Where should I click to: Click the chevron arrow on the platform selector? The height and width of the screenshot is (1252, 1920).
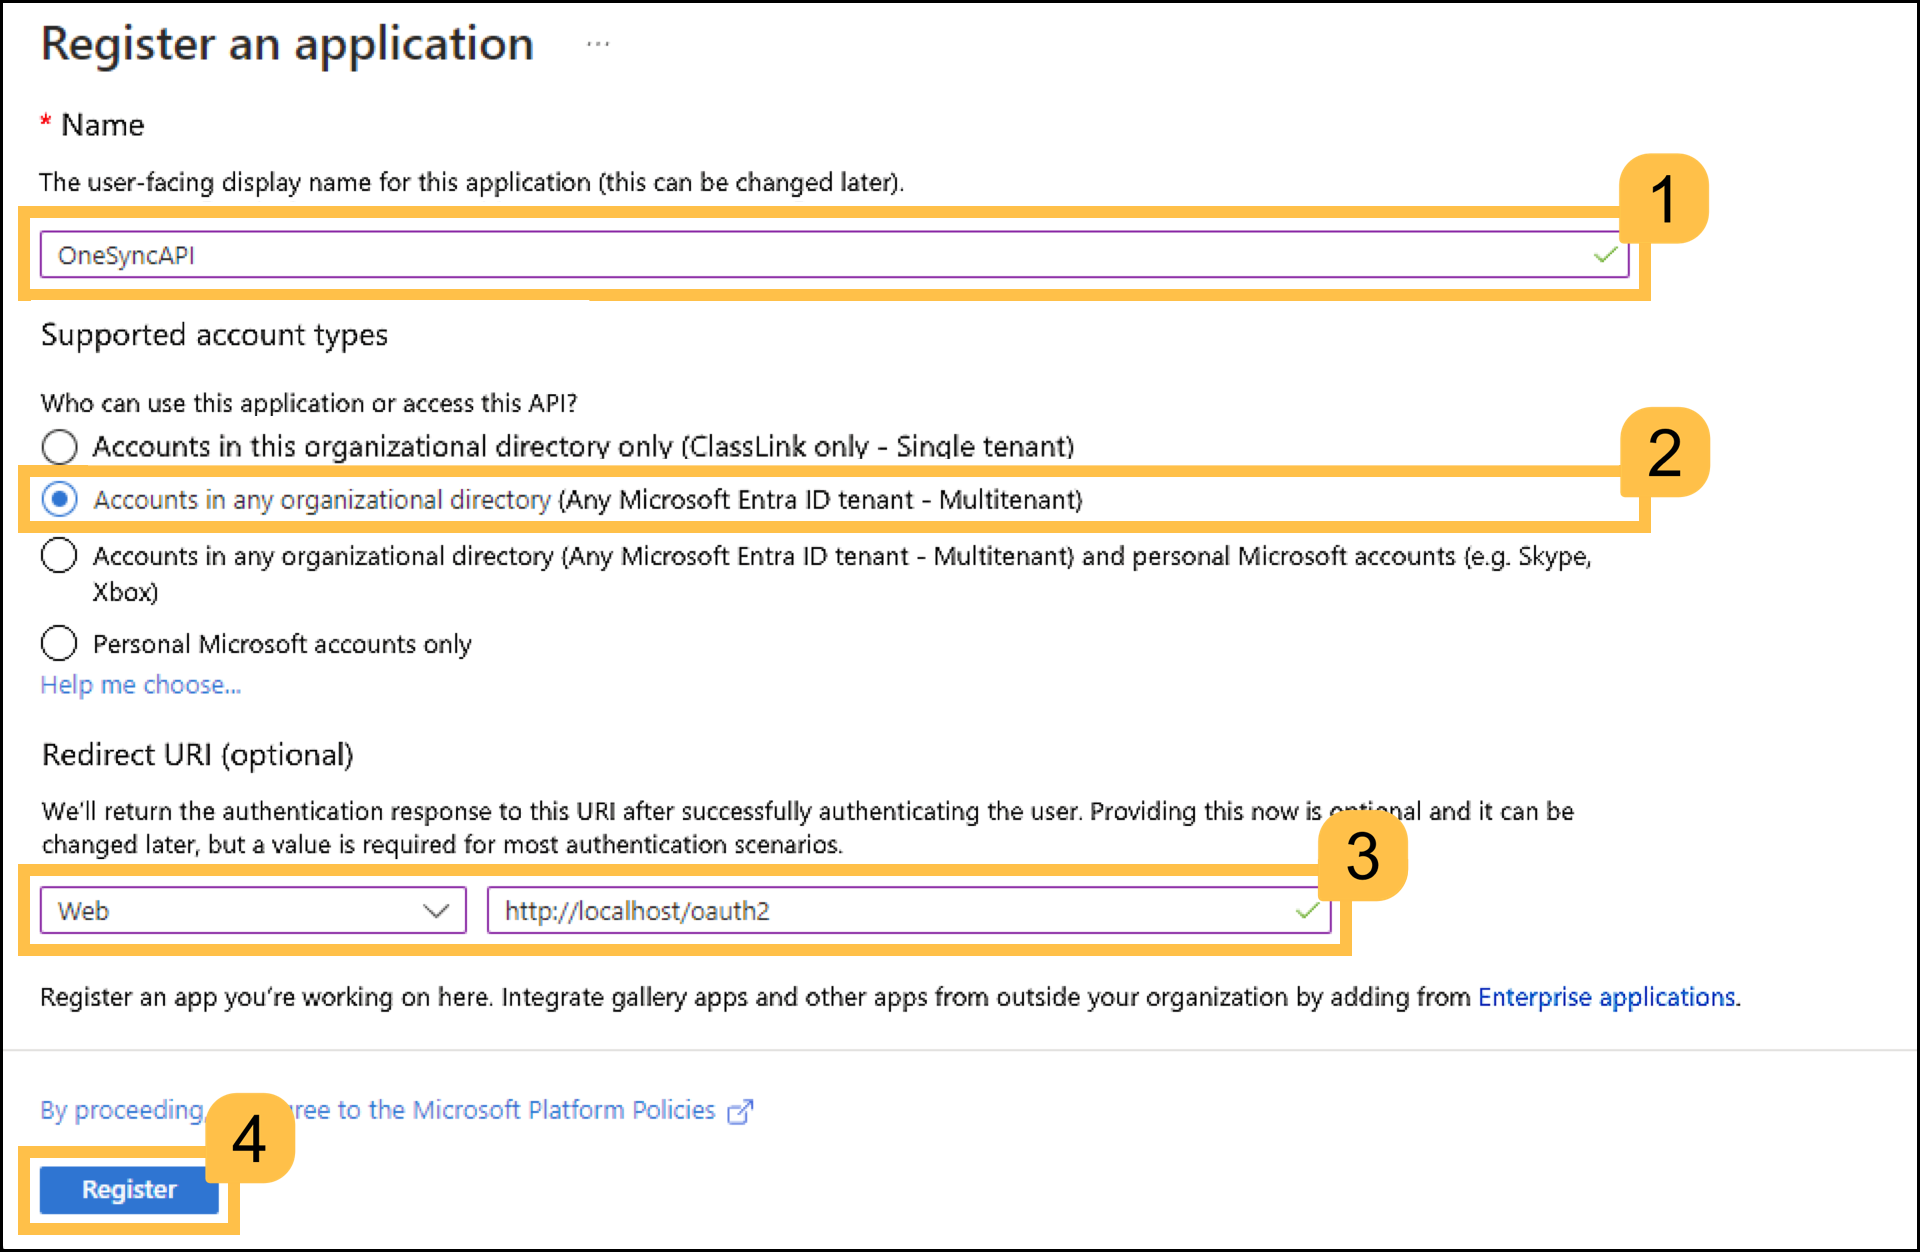(435, 910)
